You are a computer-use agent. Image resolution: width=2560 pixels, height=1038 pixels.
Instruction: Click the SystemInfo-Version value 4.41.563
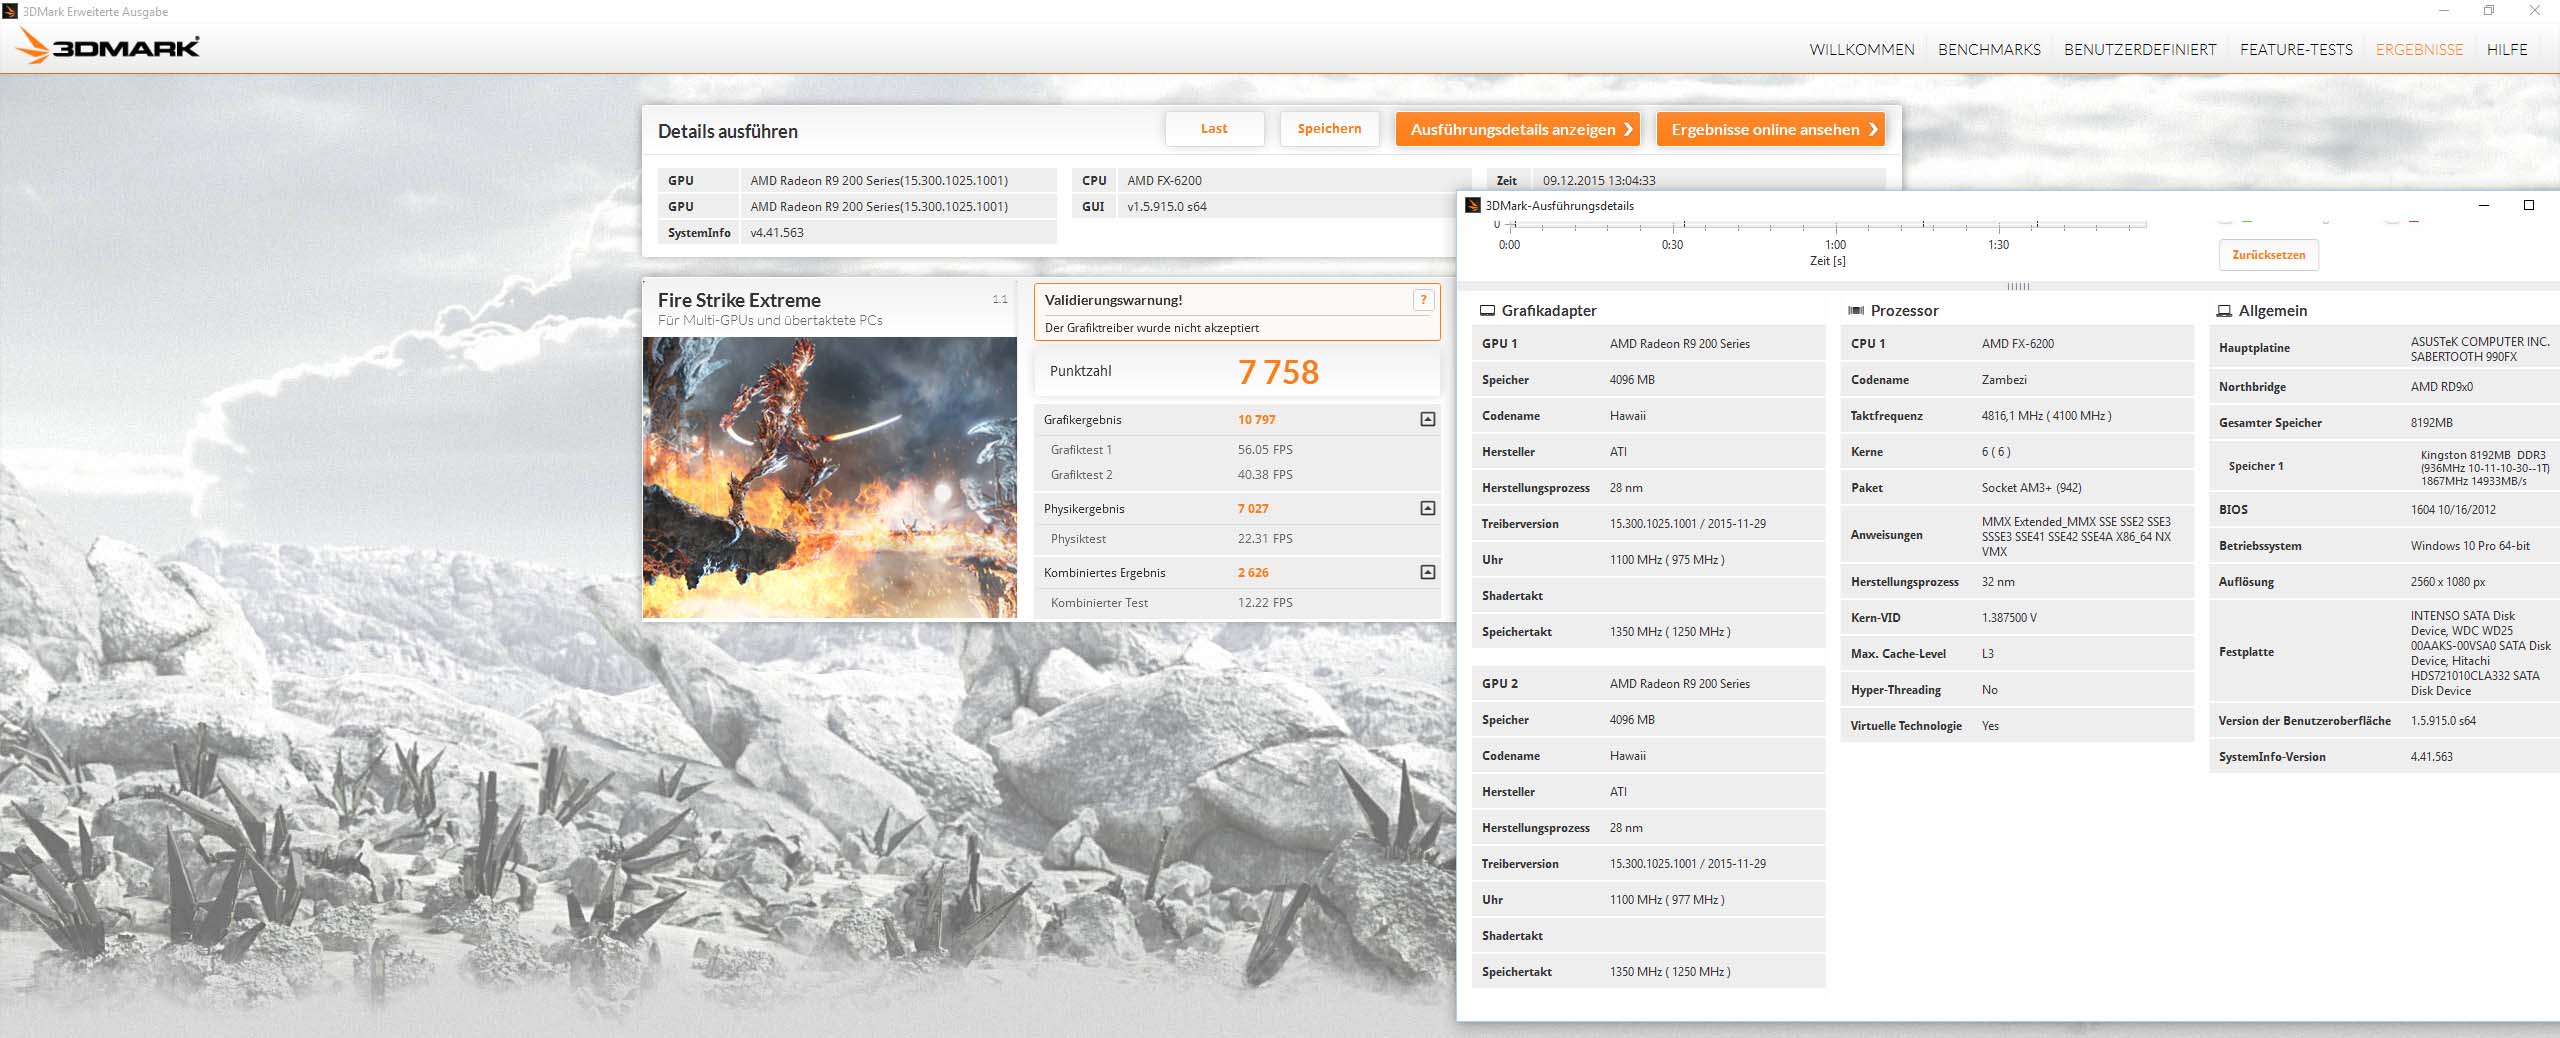[2432, 757]
